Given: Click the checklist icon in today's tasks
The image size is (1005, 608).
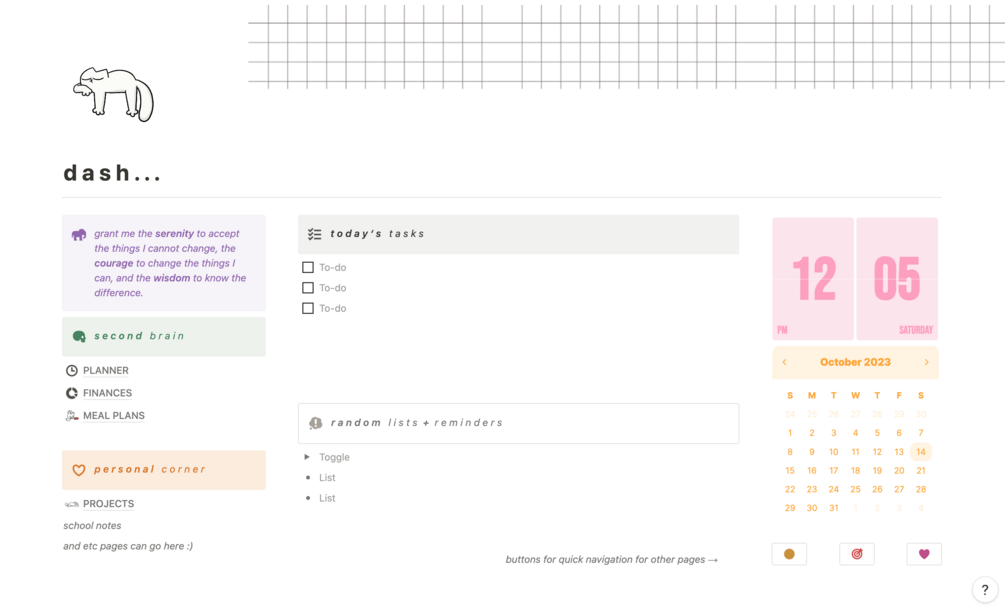Looking at the screenshot, I should pos(315,234).
